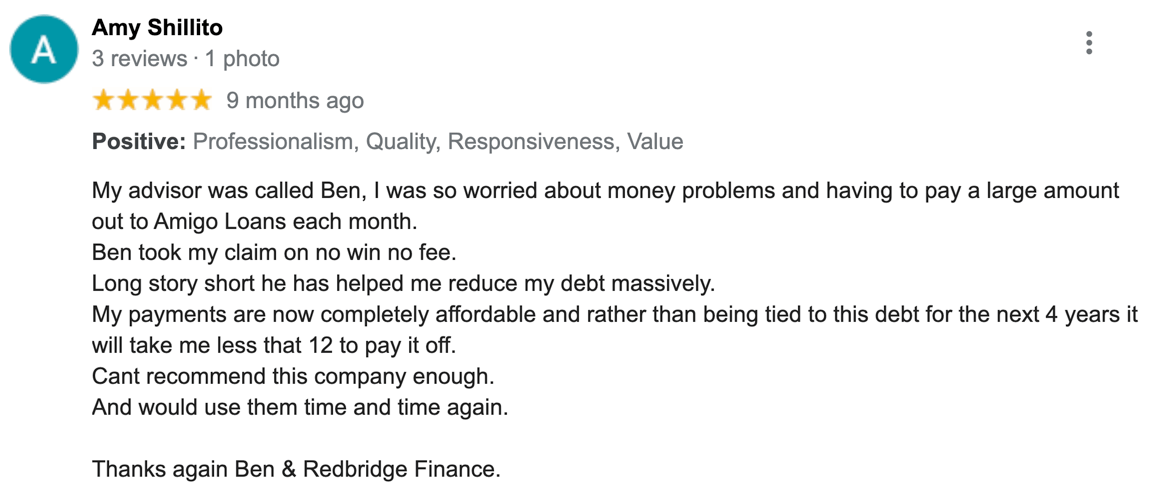Click the '1 photo' count text
The image size is (1155, 500).
(x=242, y=59)
